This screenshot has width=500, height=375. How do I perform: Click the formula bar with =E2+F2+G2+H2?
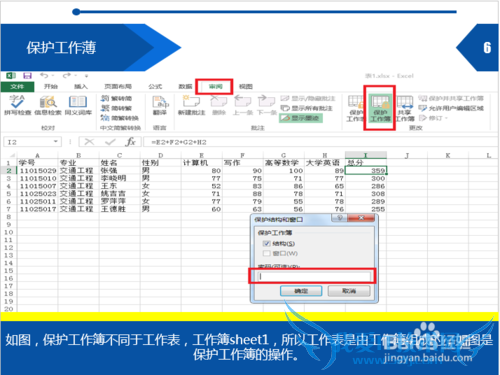click(x=320, y=142)
